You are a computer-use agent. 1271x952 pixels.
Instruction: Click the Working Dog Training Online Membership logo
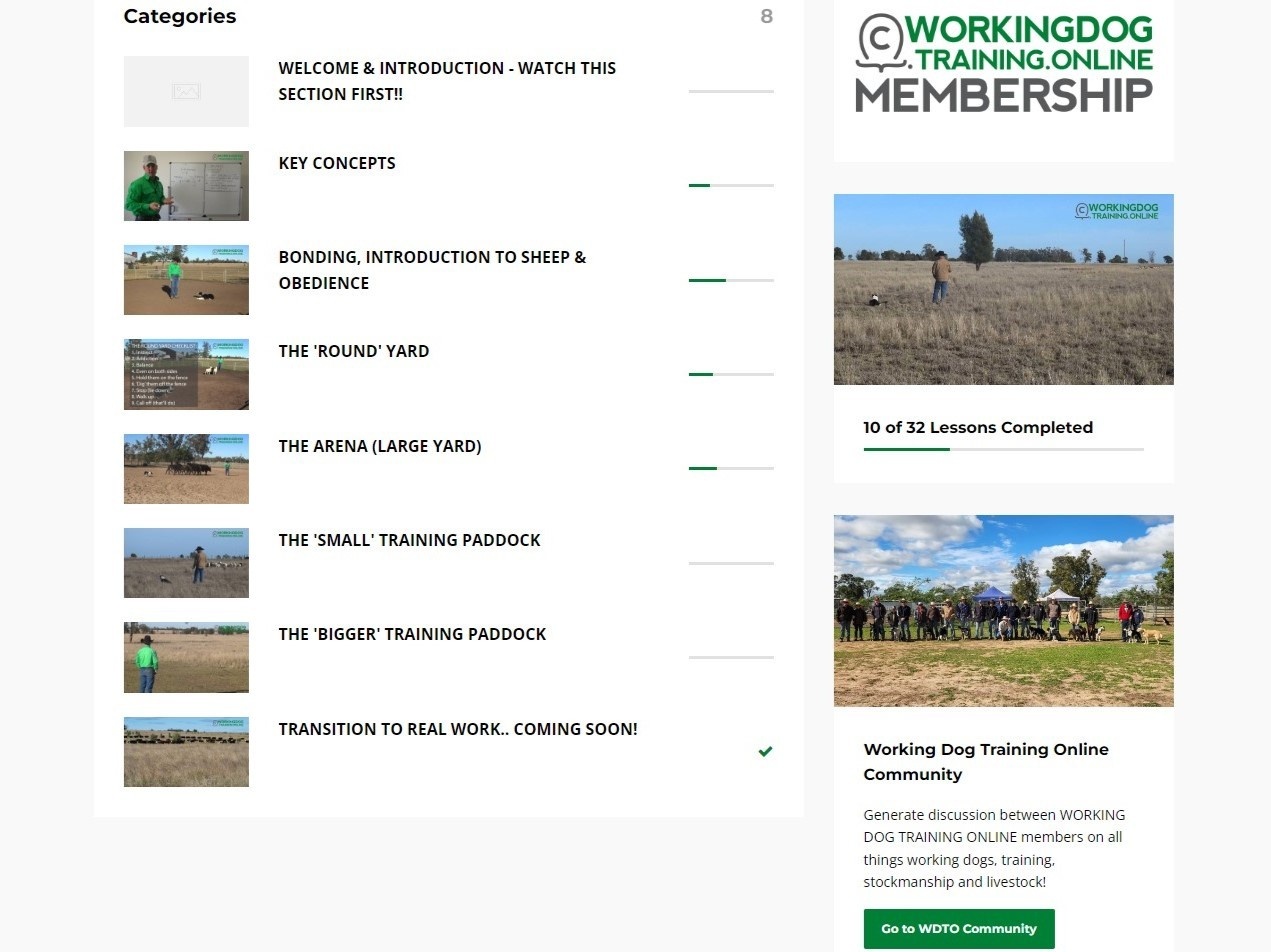tap(1004, 63)
